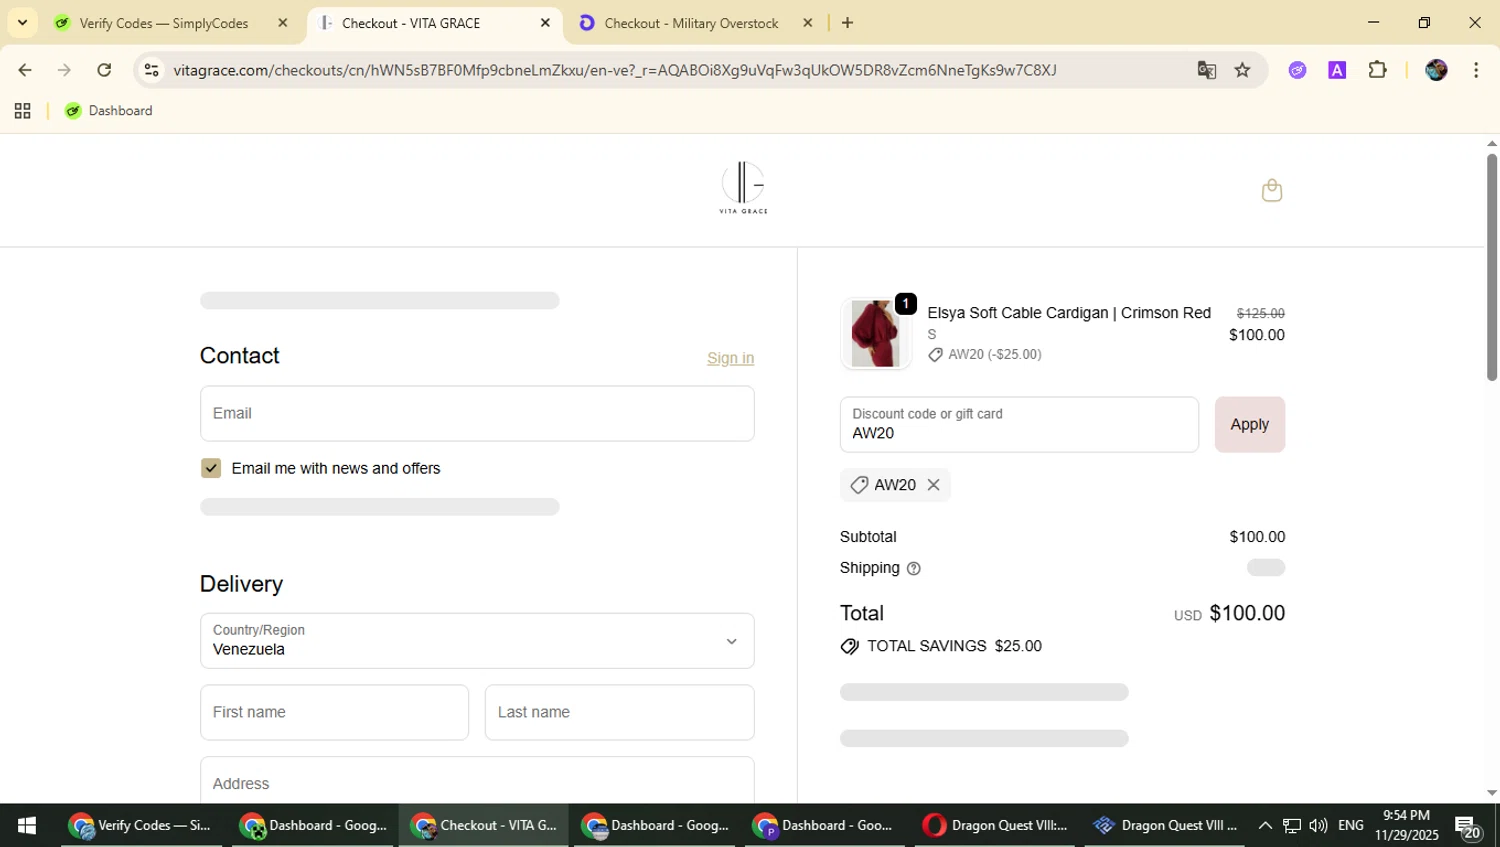View site information icon in address bar
The height and width of the screenshot is (847, 1500).
click(151, 70)
